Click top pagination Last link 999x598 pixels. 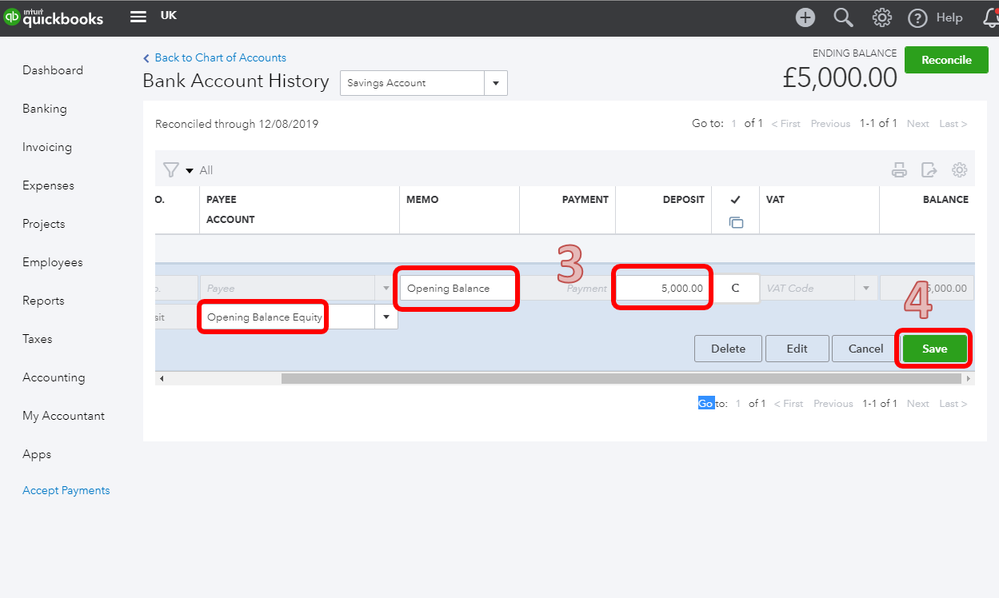tap(953, 124)
